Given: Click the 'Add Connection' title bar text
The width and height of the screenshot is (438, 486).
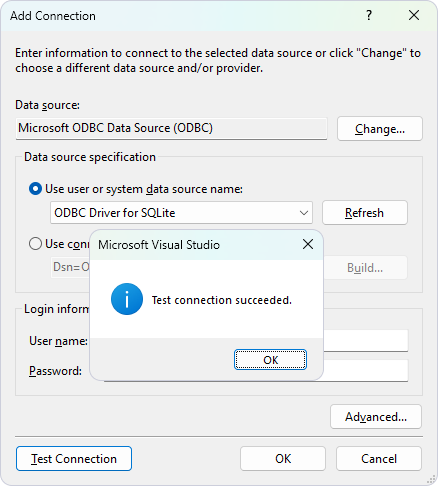Looking at the screenshot, I should coord(53,16).
